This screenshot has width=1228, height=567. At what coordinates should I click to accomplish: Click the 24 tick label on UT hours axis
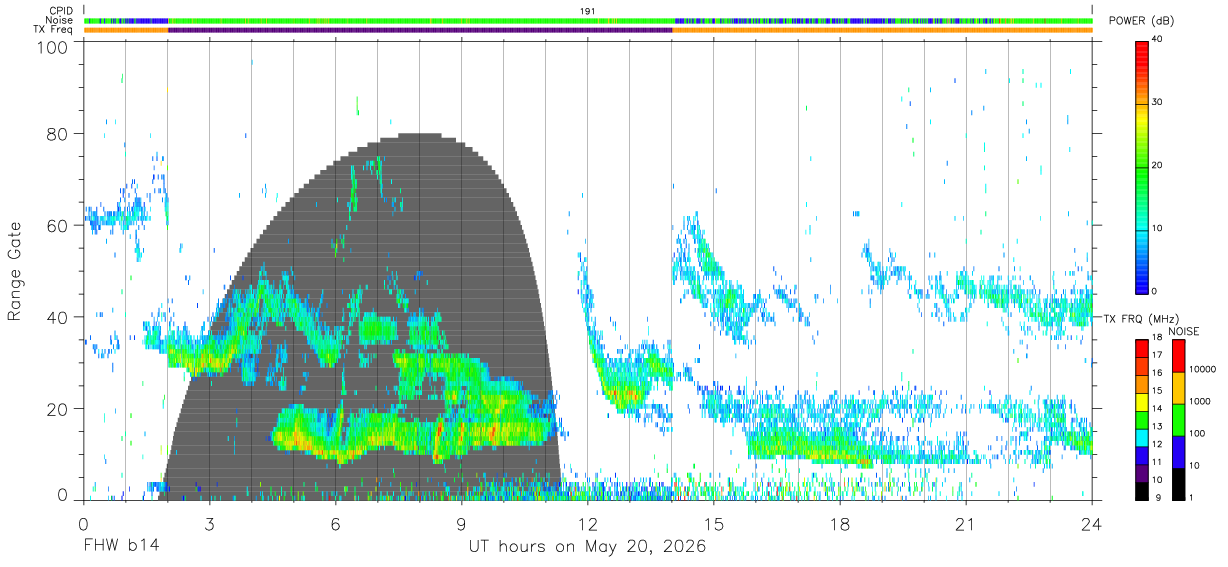1091,524
